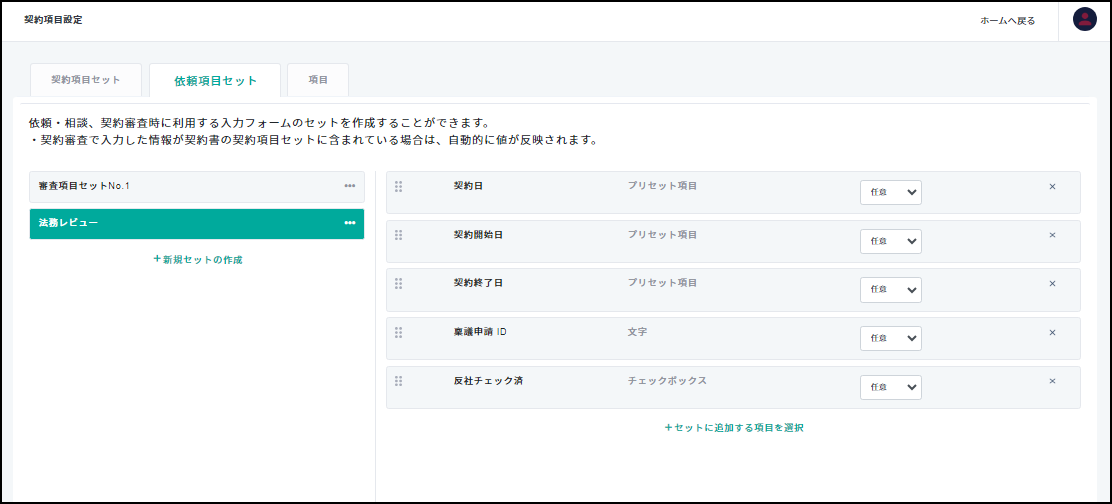This screenshot has height=504, width=1112.
Task: Grab the drag handle of 契約開始日 row
Action: coord(399,235)
